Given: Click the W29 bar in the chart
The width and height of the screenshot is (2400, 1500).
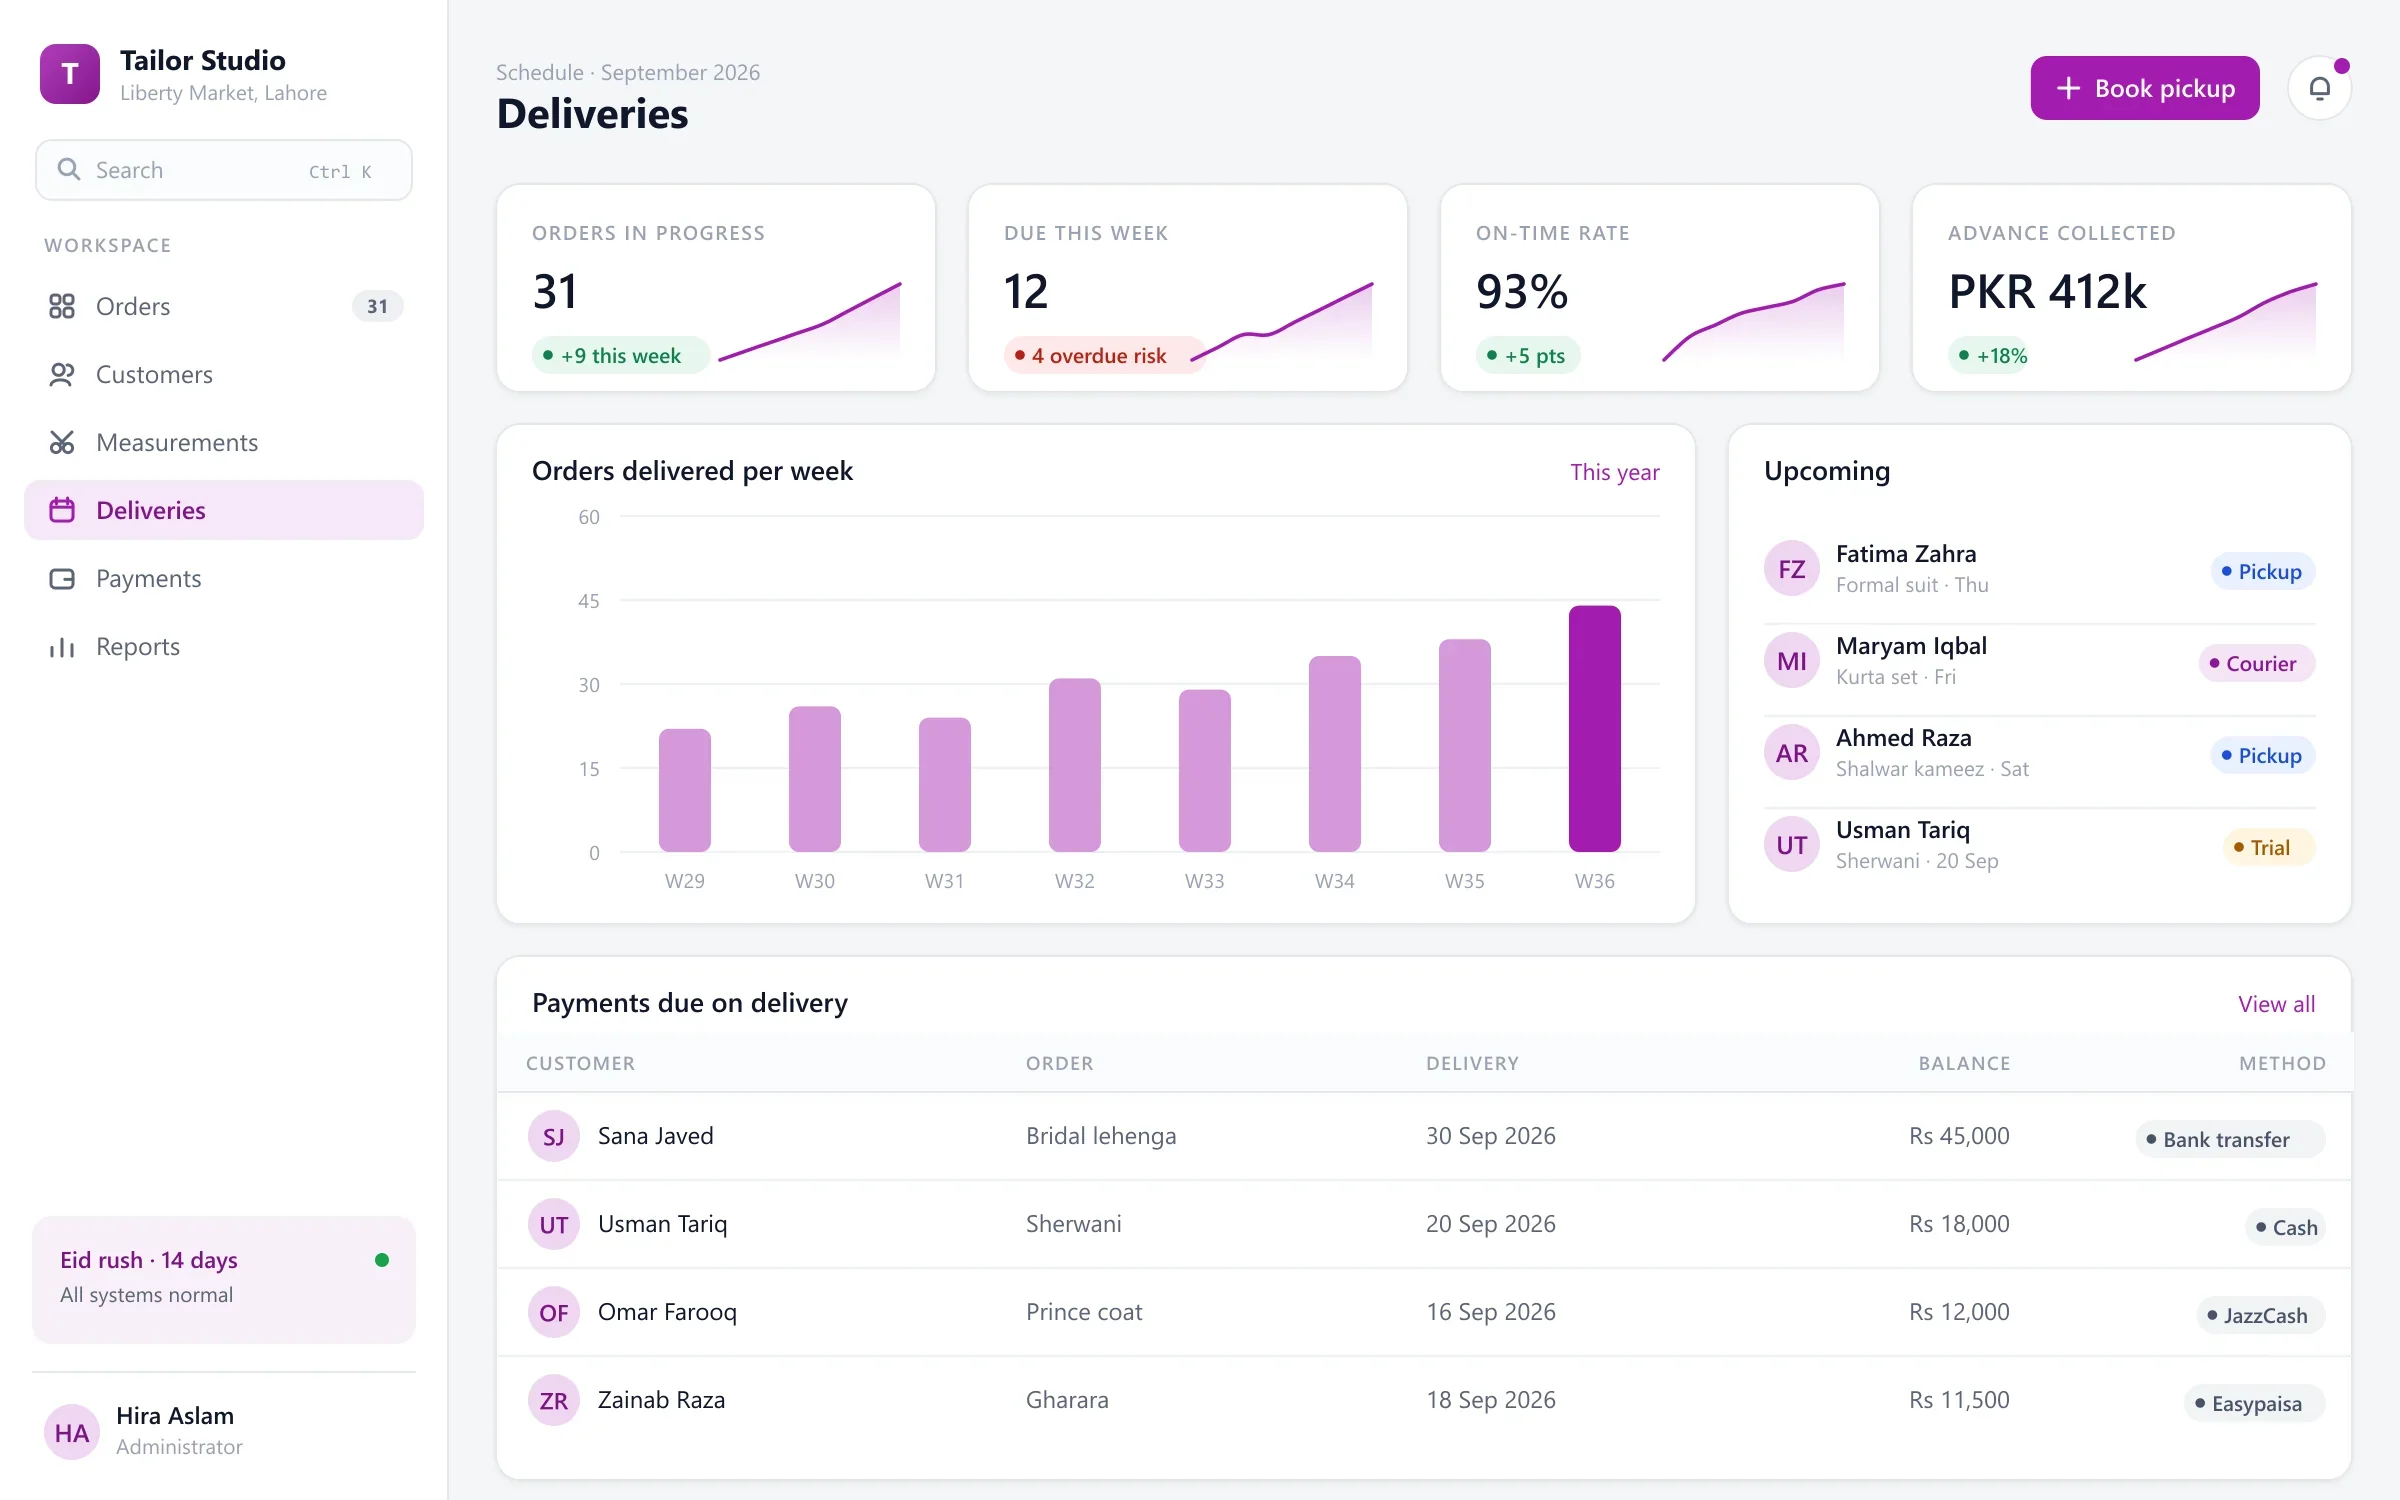Looking at the screenshot, I should pyautogui.click(x=685, y=790).
